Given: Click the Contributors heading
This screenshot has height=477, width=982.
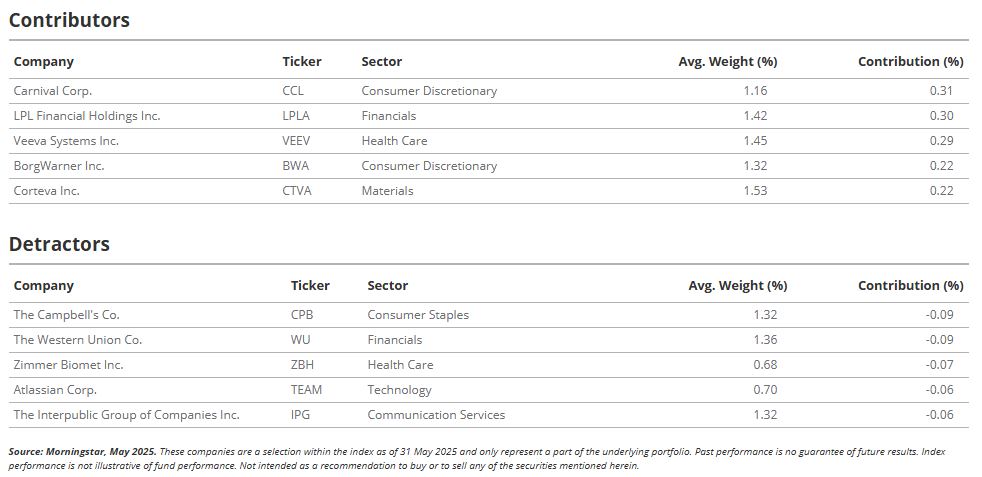Looking at the screenshot, I should (x=69, y=20).
